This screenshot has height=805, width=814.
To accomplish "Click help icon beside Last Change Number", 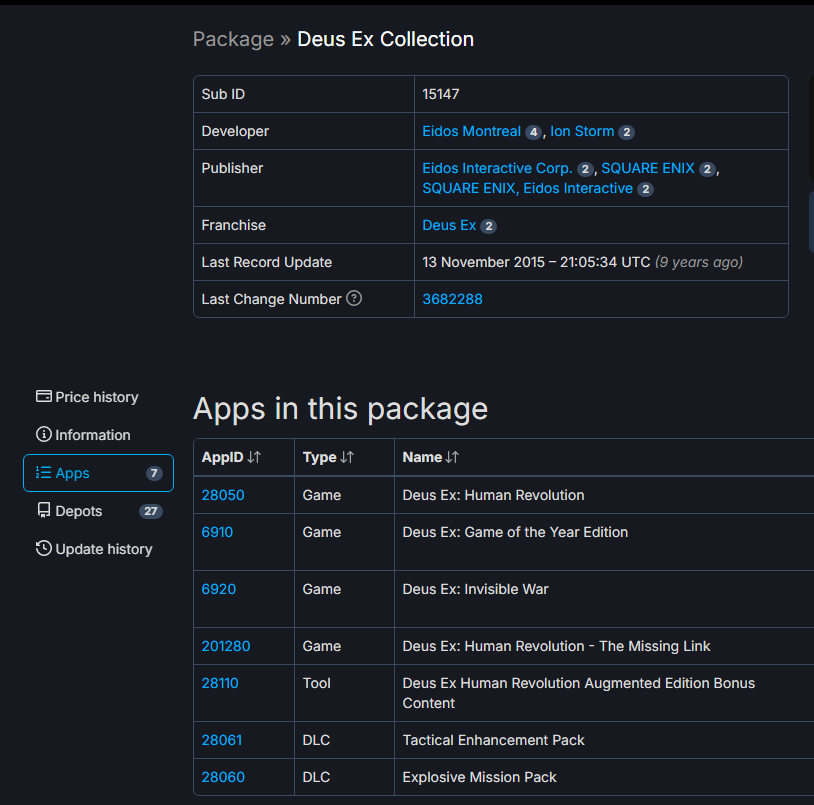I will pyautogui.click(x=354, y=298).
